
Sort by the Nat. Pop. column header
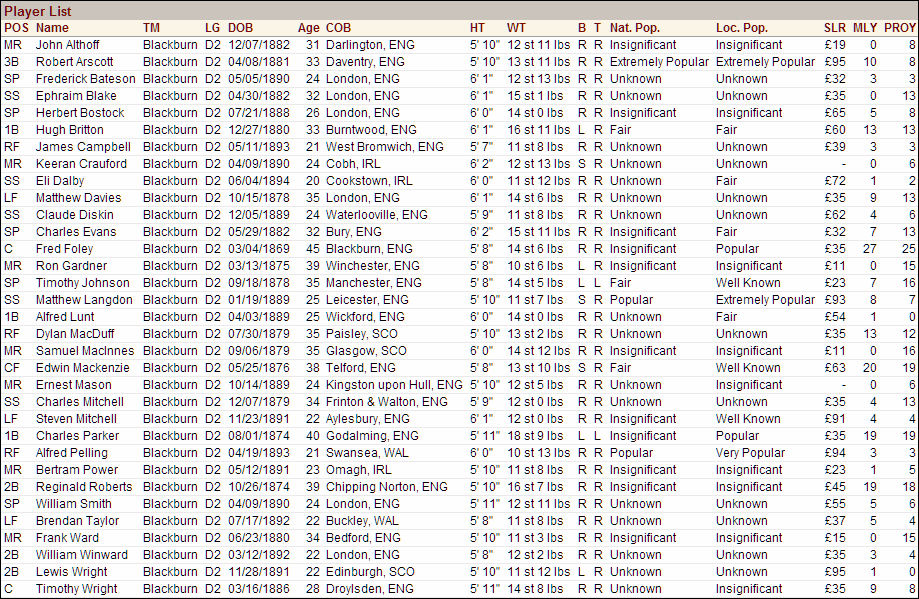[x=635, y=28]
